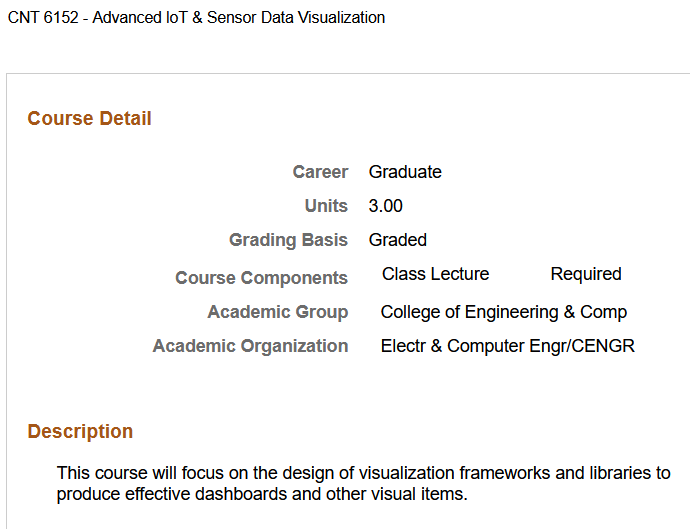Click the Required component status text
690x529 pixels.
tap(586, 274)
